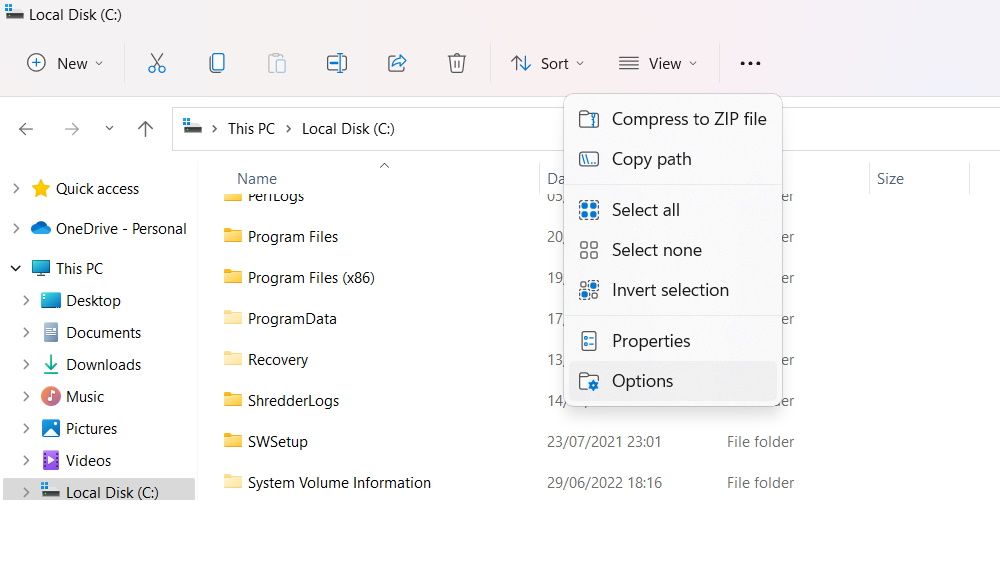The height and width of the screenshot is (586, 1000).
Task: Open the New dropdown button
Action: click(64, 63)
